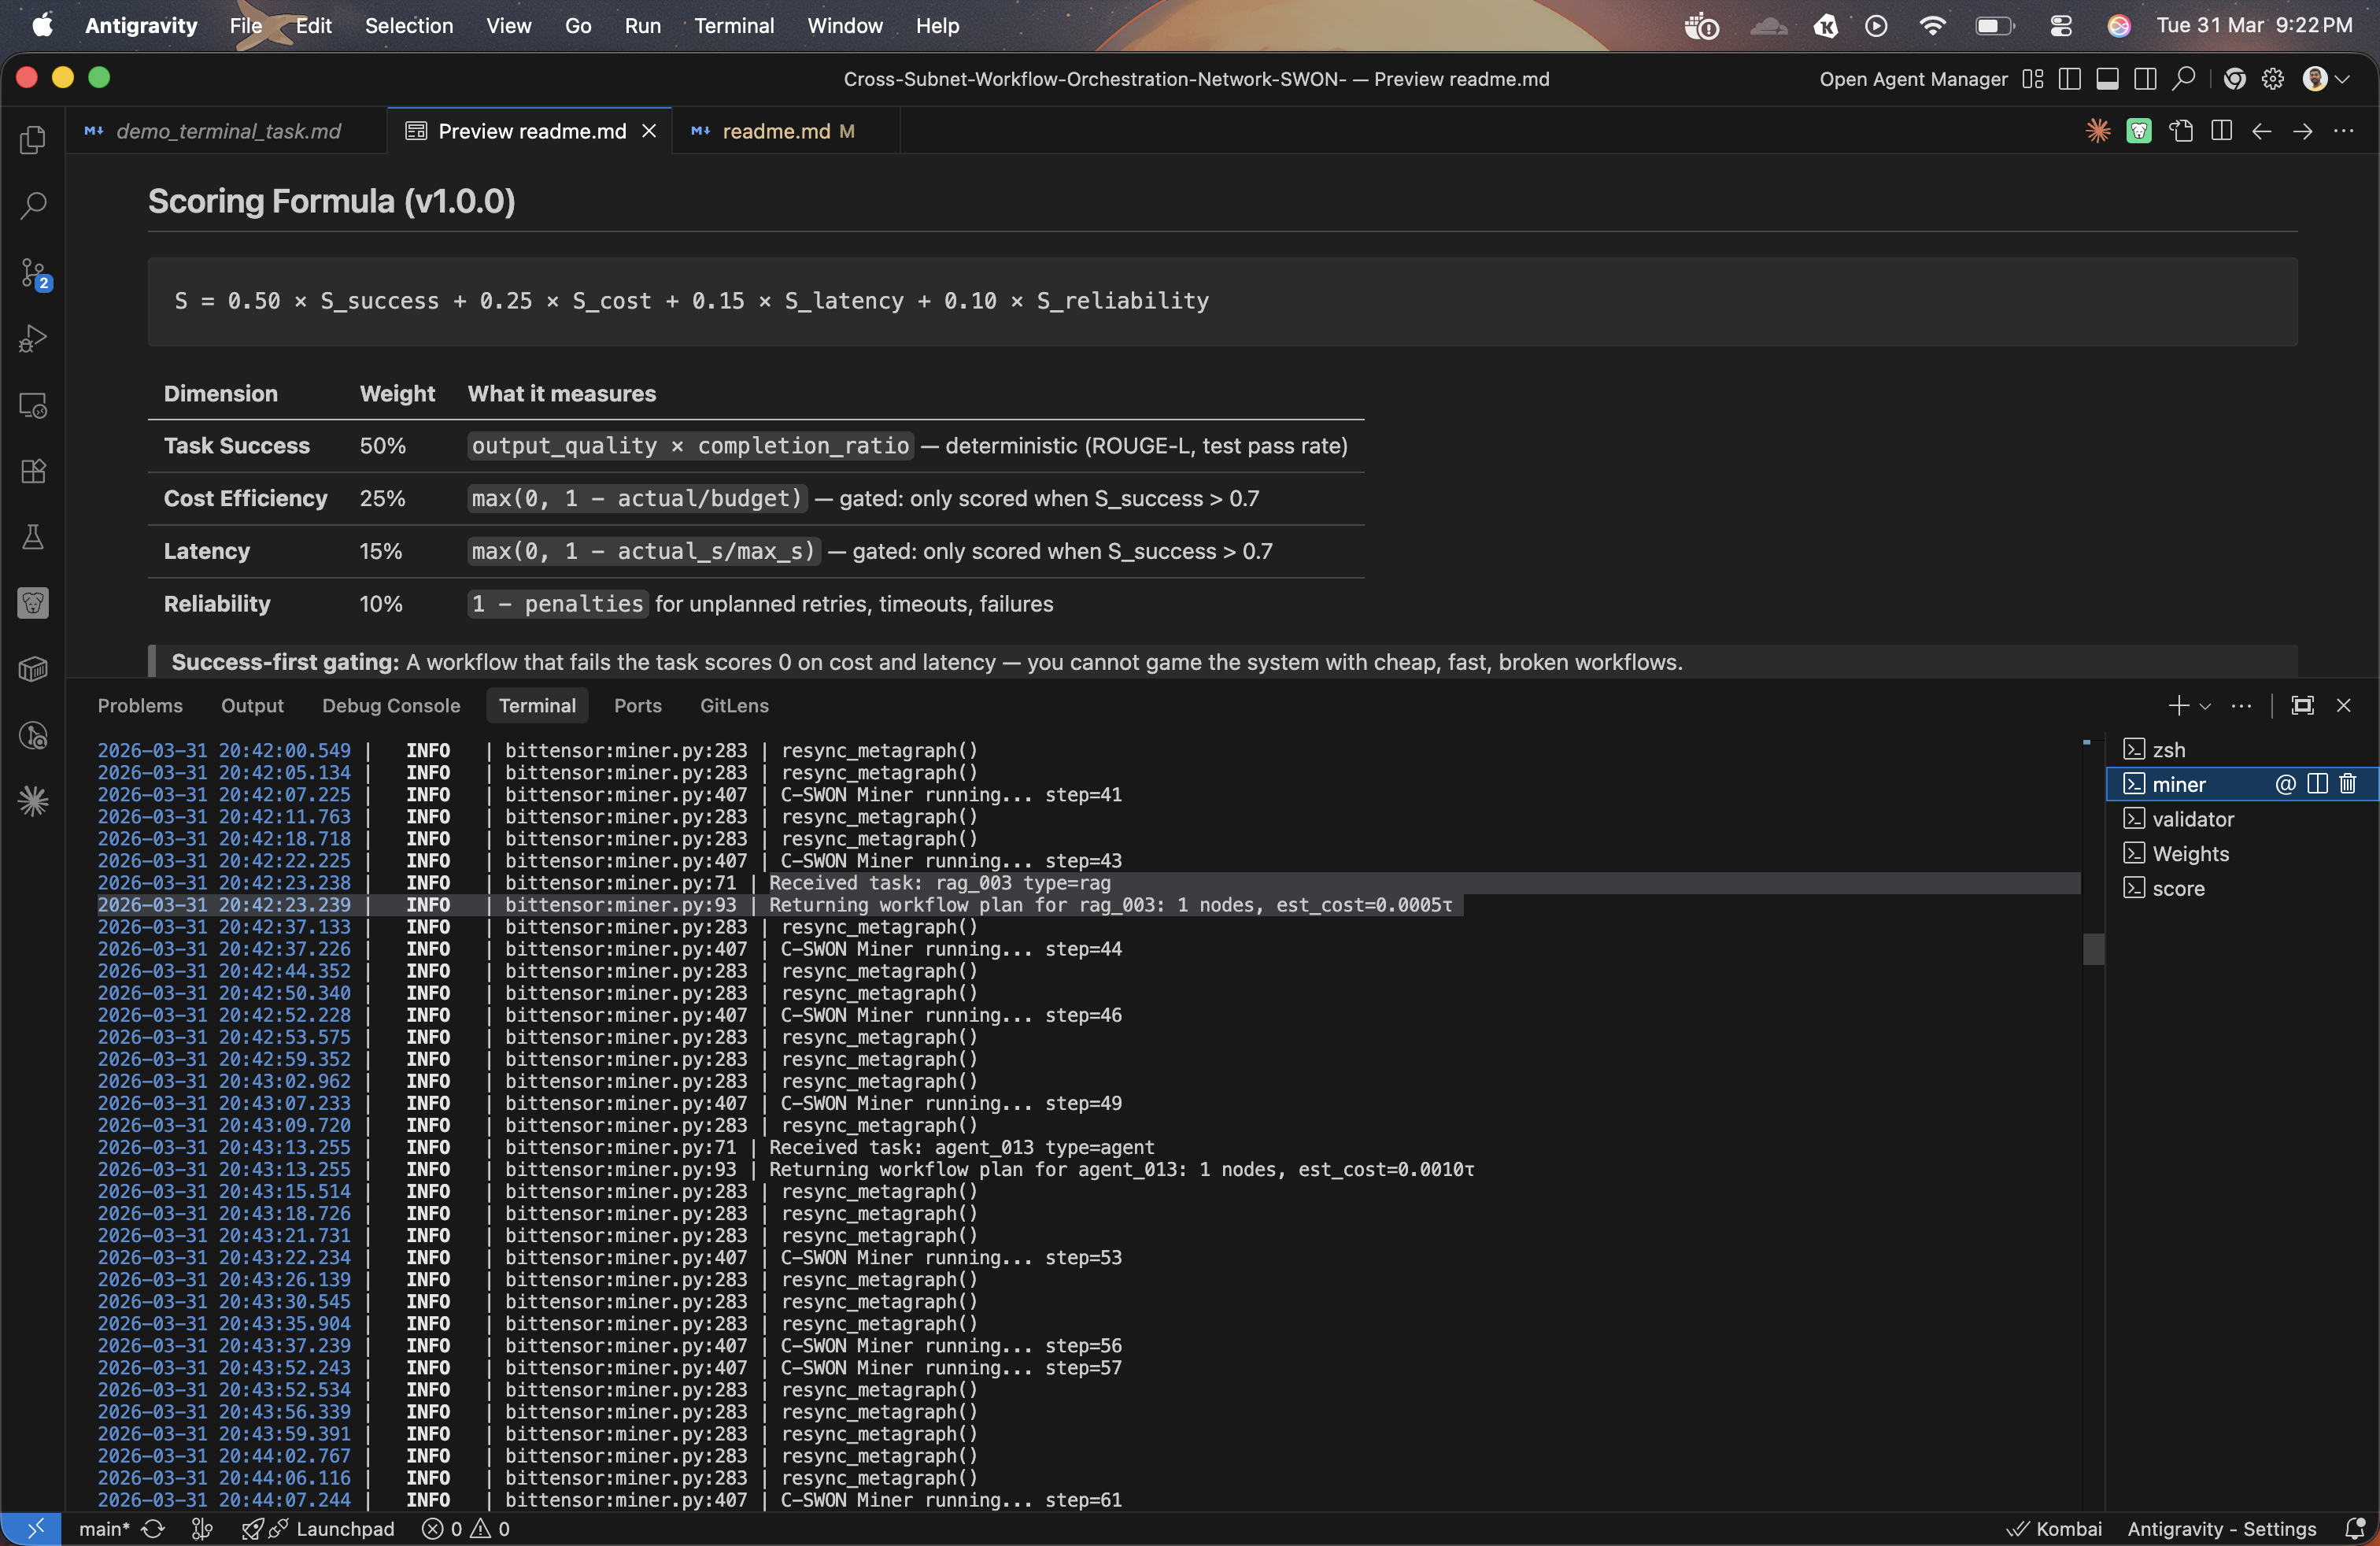Open the Source Control view
Viewport: 2380px width, 1546px height.
pos(33,272)
